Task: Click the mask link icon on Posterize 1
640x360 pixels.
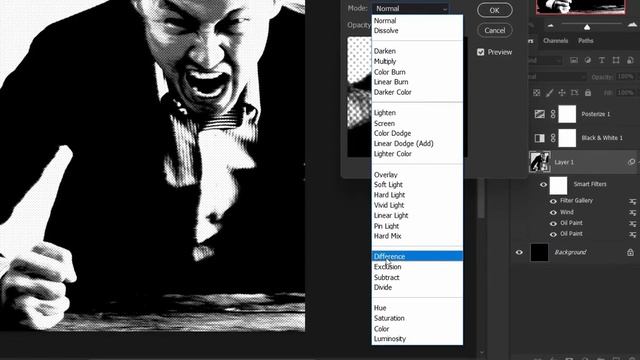Action: coord(553,114)
